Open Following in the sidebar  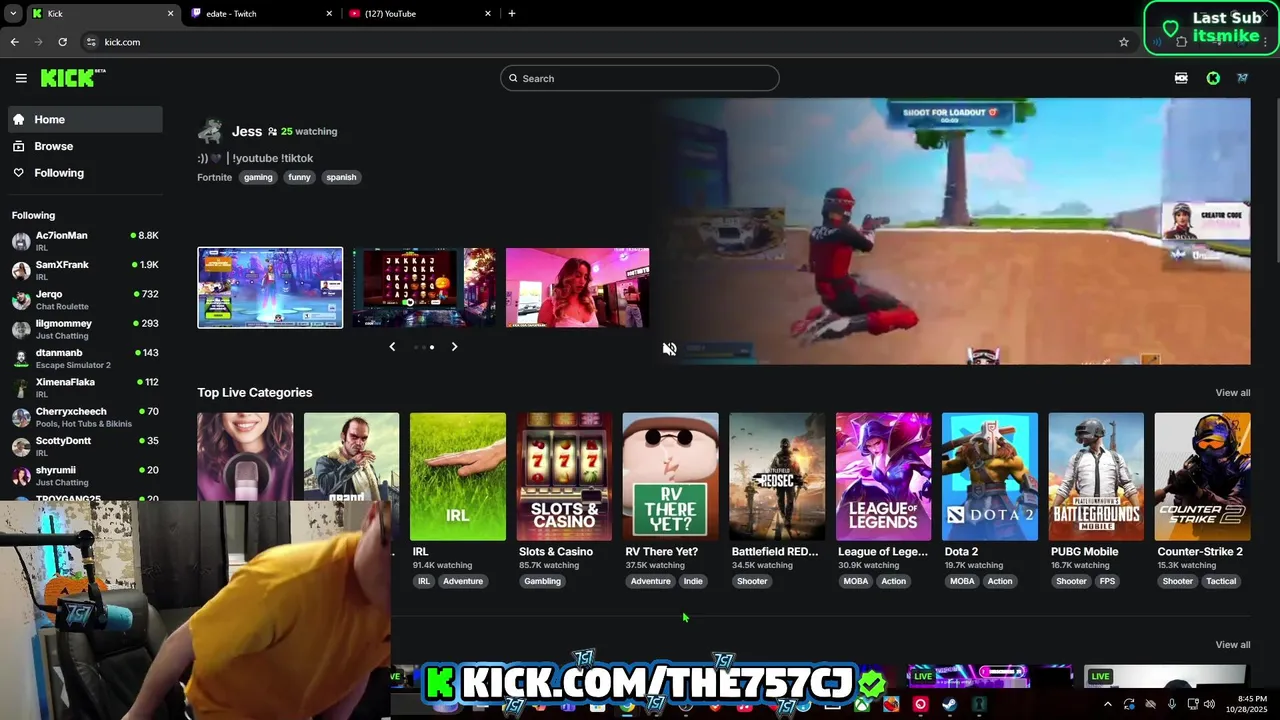point(85,173)
